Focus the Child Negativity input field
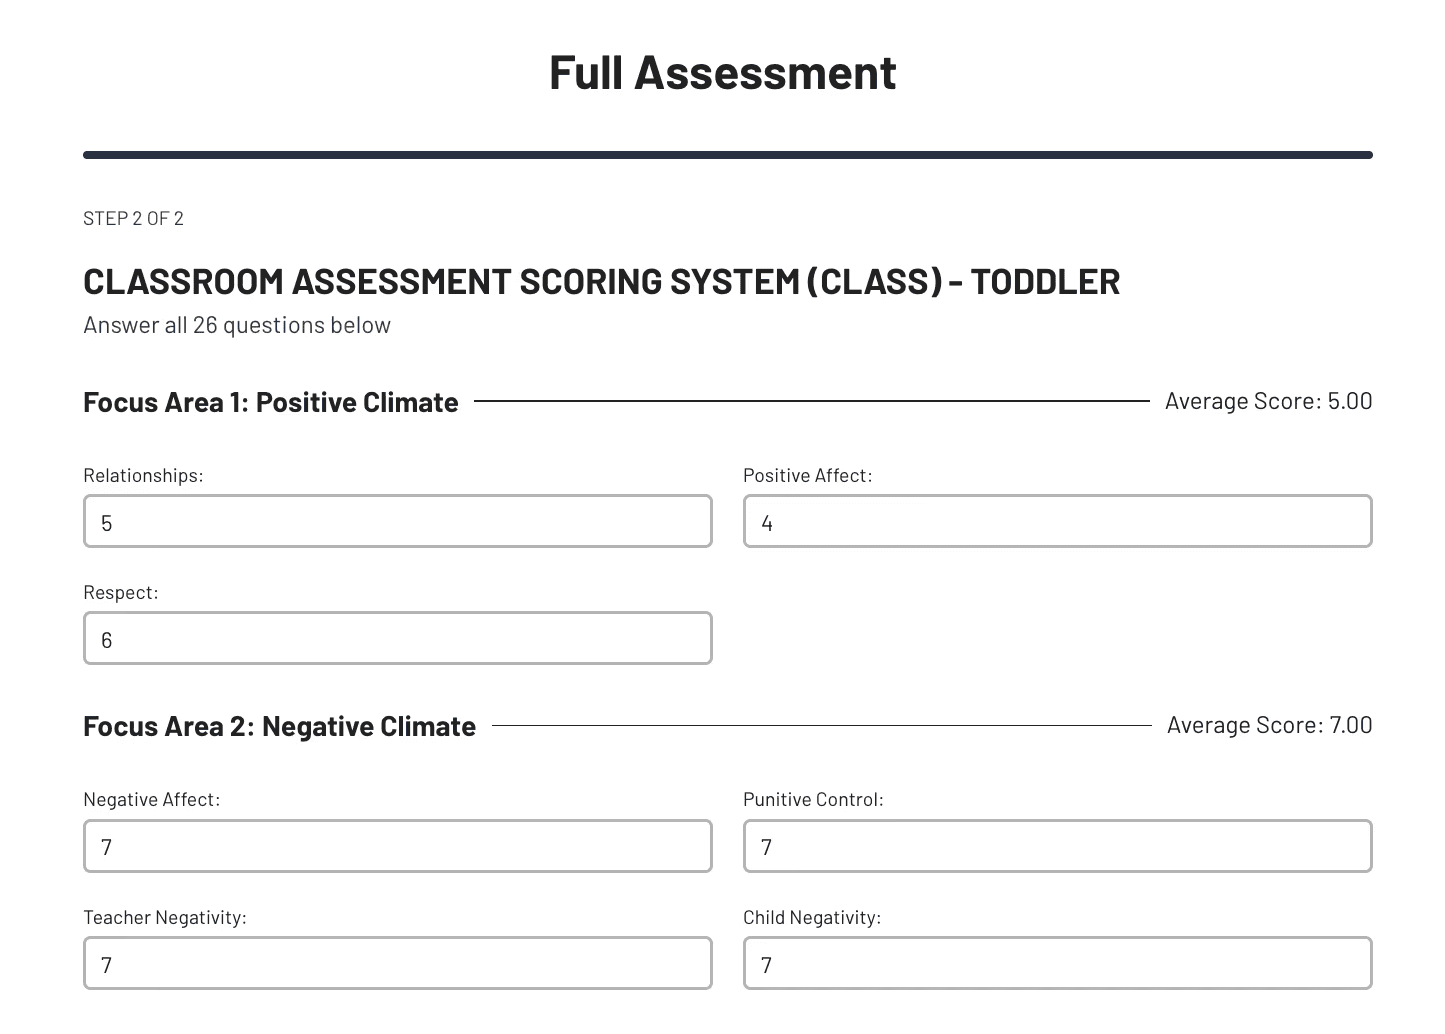The height and width of the screenshot is (1034, 1445). [x=1057, y=963]
